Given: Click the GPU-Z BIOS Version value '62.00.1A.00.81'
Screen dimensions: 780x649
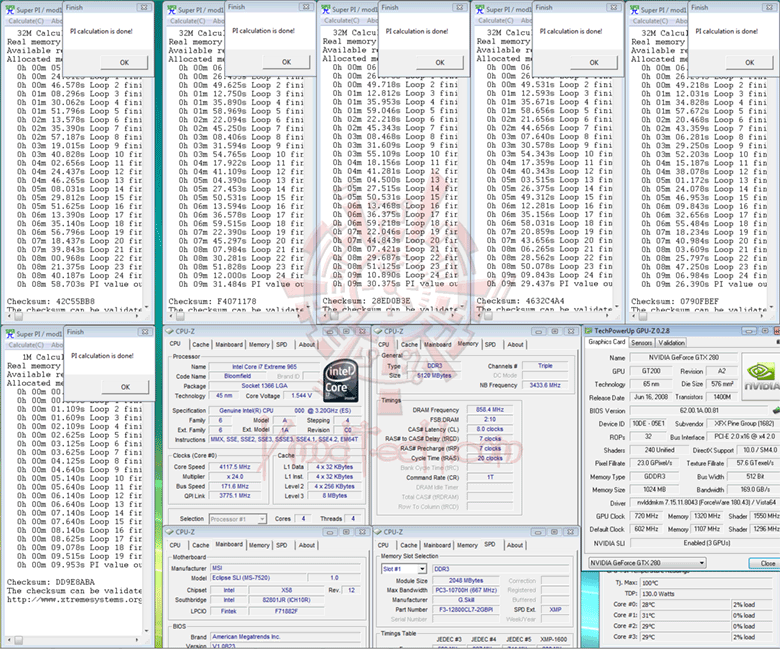Looking at the screenshot, I should (699, 411).
